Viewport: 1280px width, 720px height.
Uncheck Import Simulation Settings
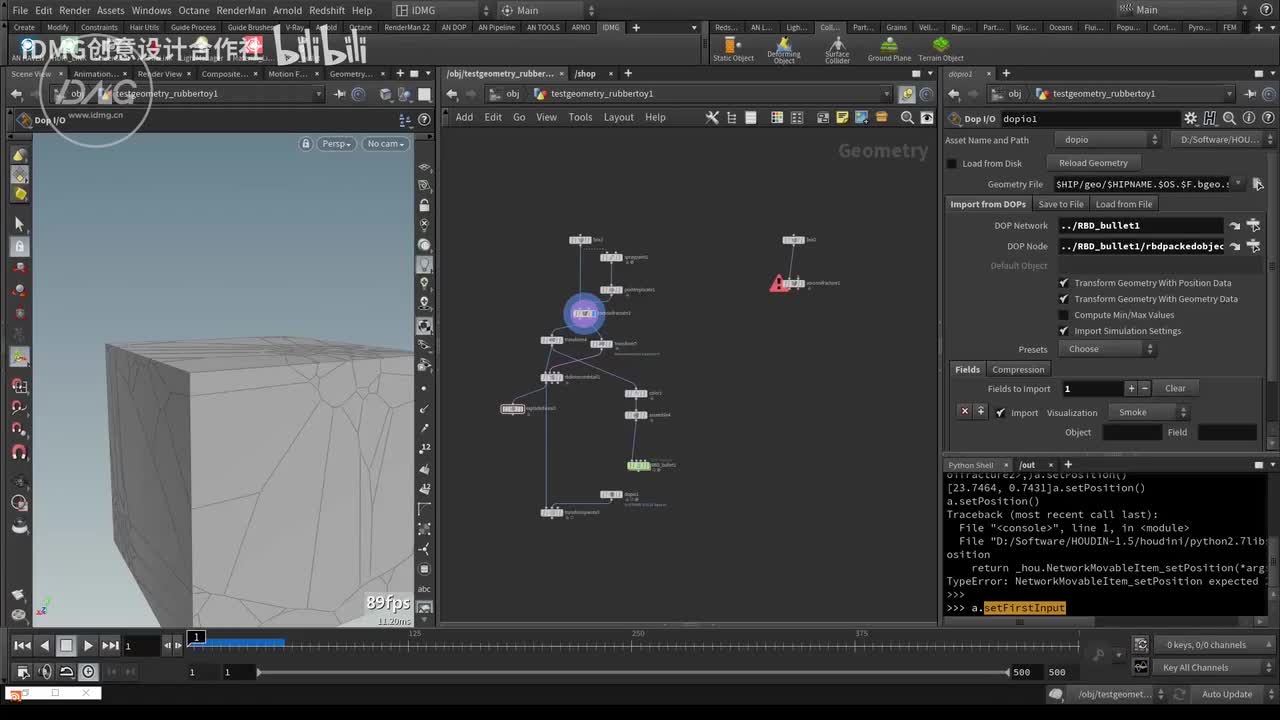click(x=1064, y=331)
